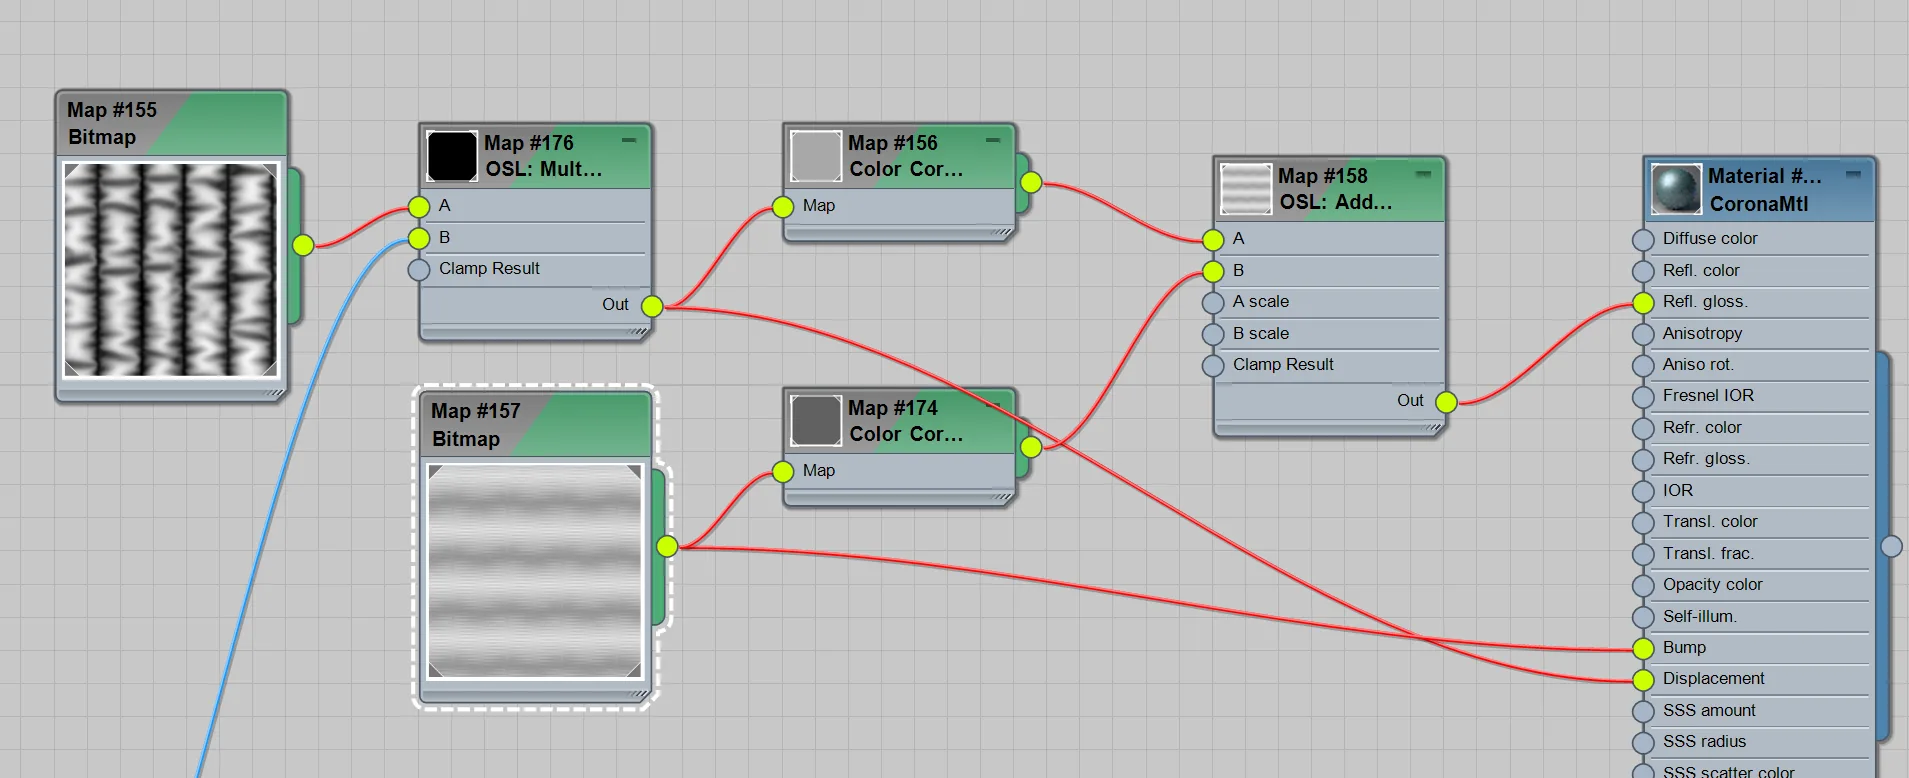Collapse the Map #156 Color Correction node

[x=993, y=141]
